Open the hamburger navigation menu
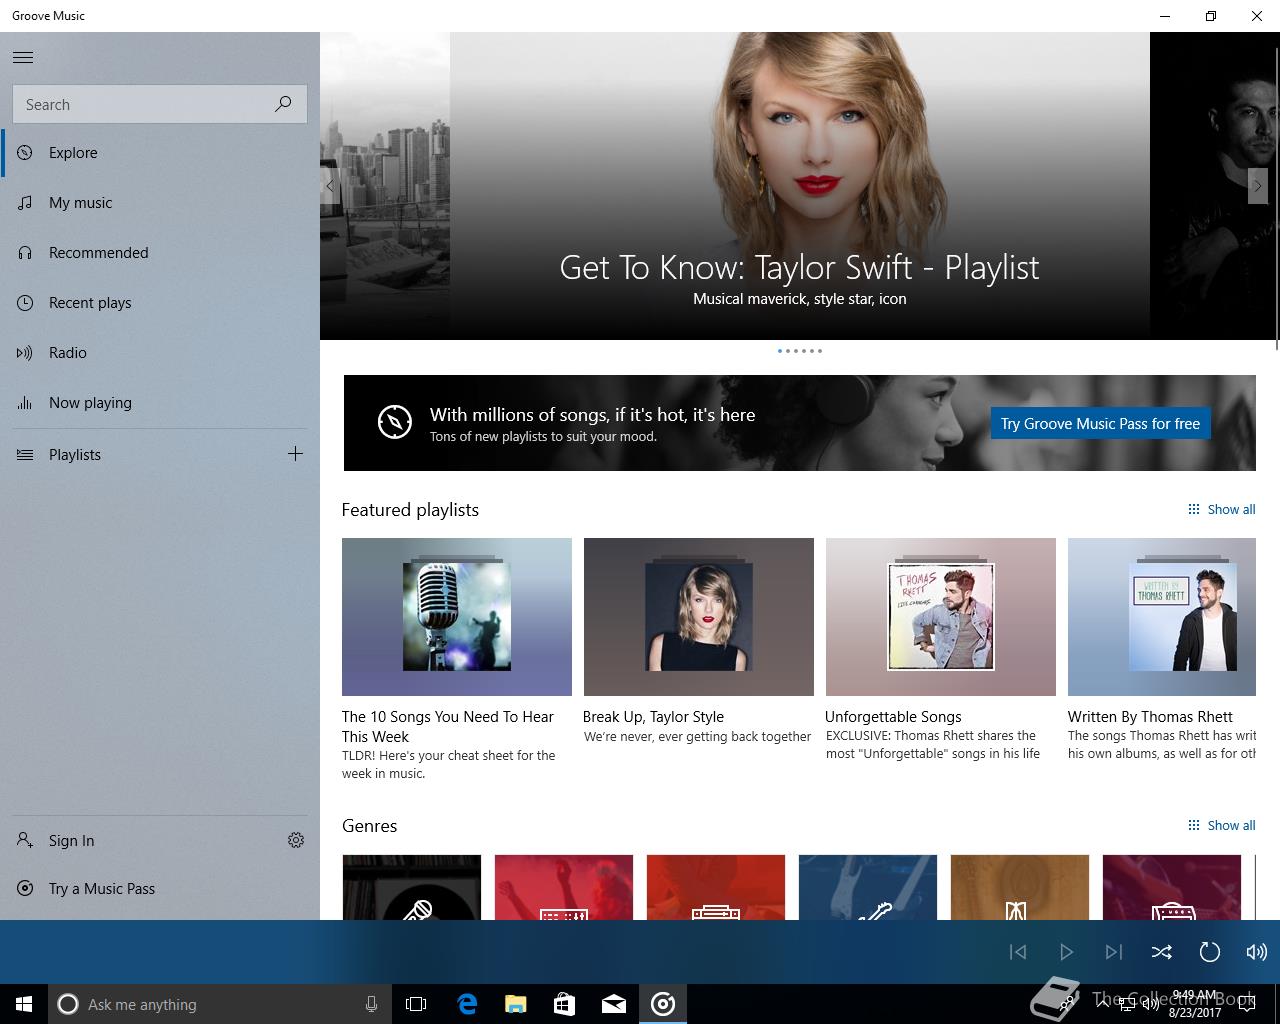This screenshot has width=1280, height=1024. tap(23, 57)
